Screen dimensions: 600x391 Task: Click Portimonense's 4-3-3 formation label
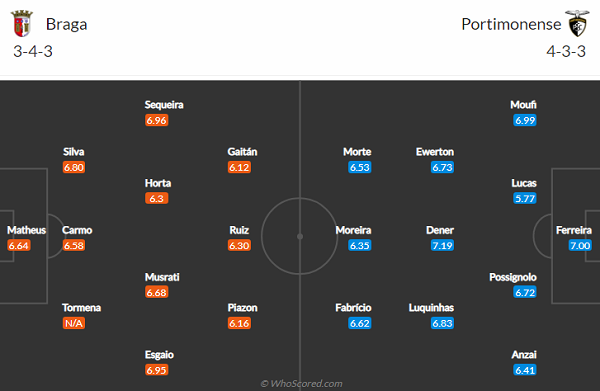566,51
